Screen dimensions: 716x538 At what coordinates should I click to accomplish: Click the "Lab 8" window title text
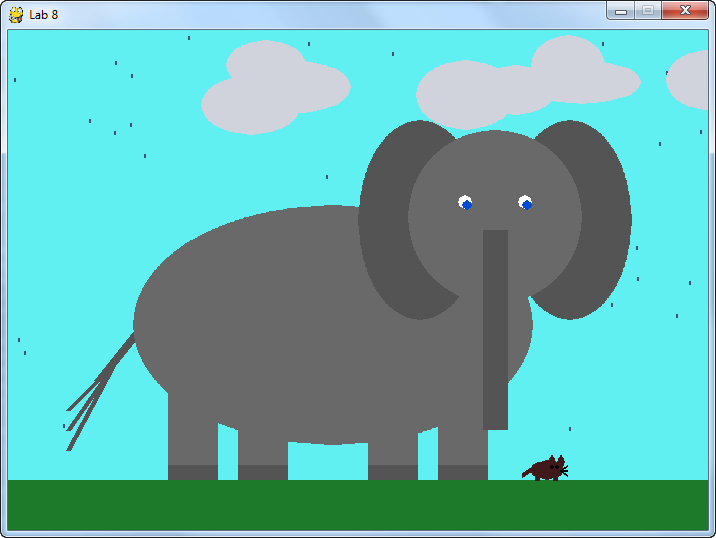pyautogui.click(x=44, y=15)
